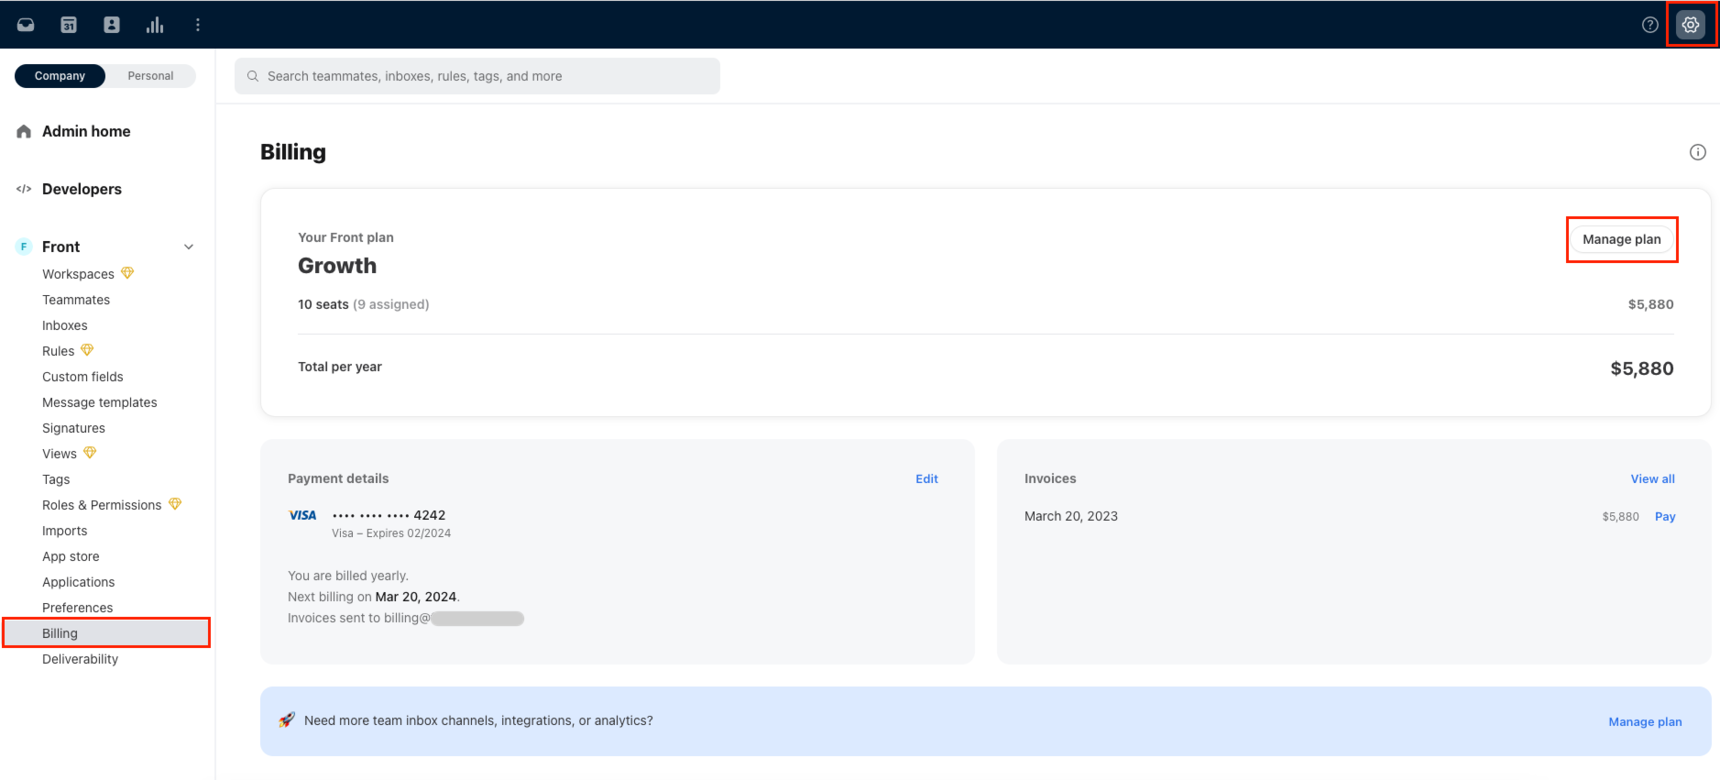
Task: Open Signatures settings
Action: coord(74,428)
